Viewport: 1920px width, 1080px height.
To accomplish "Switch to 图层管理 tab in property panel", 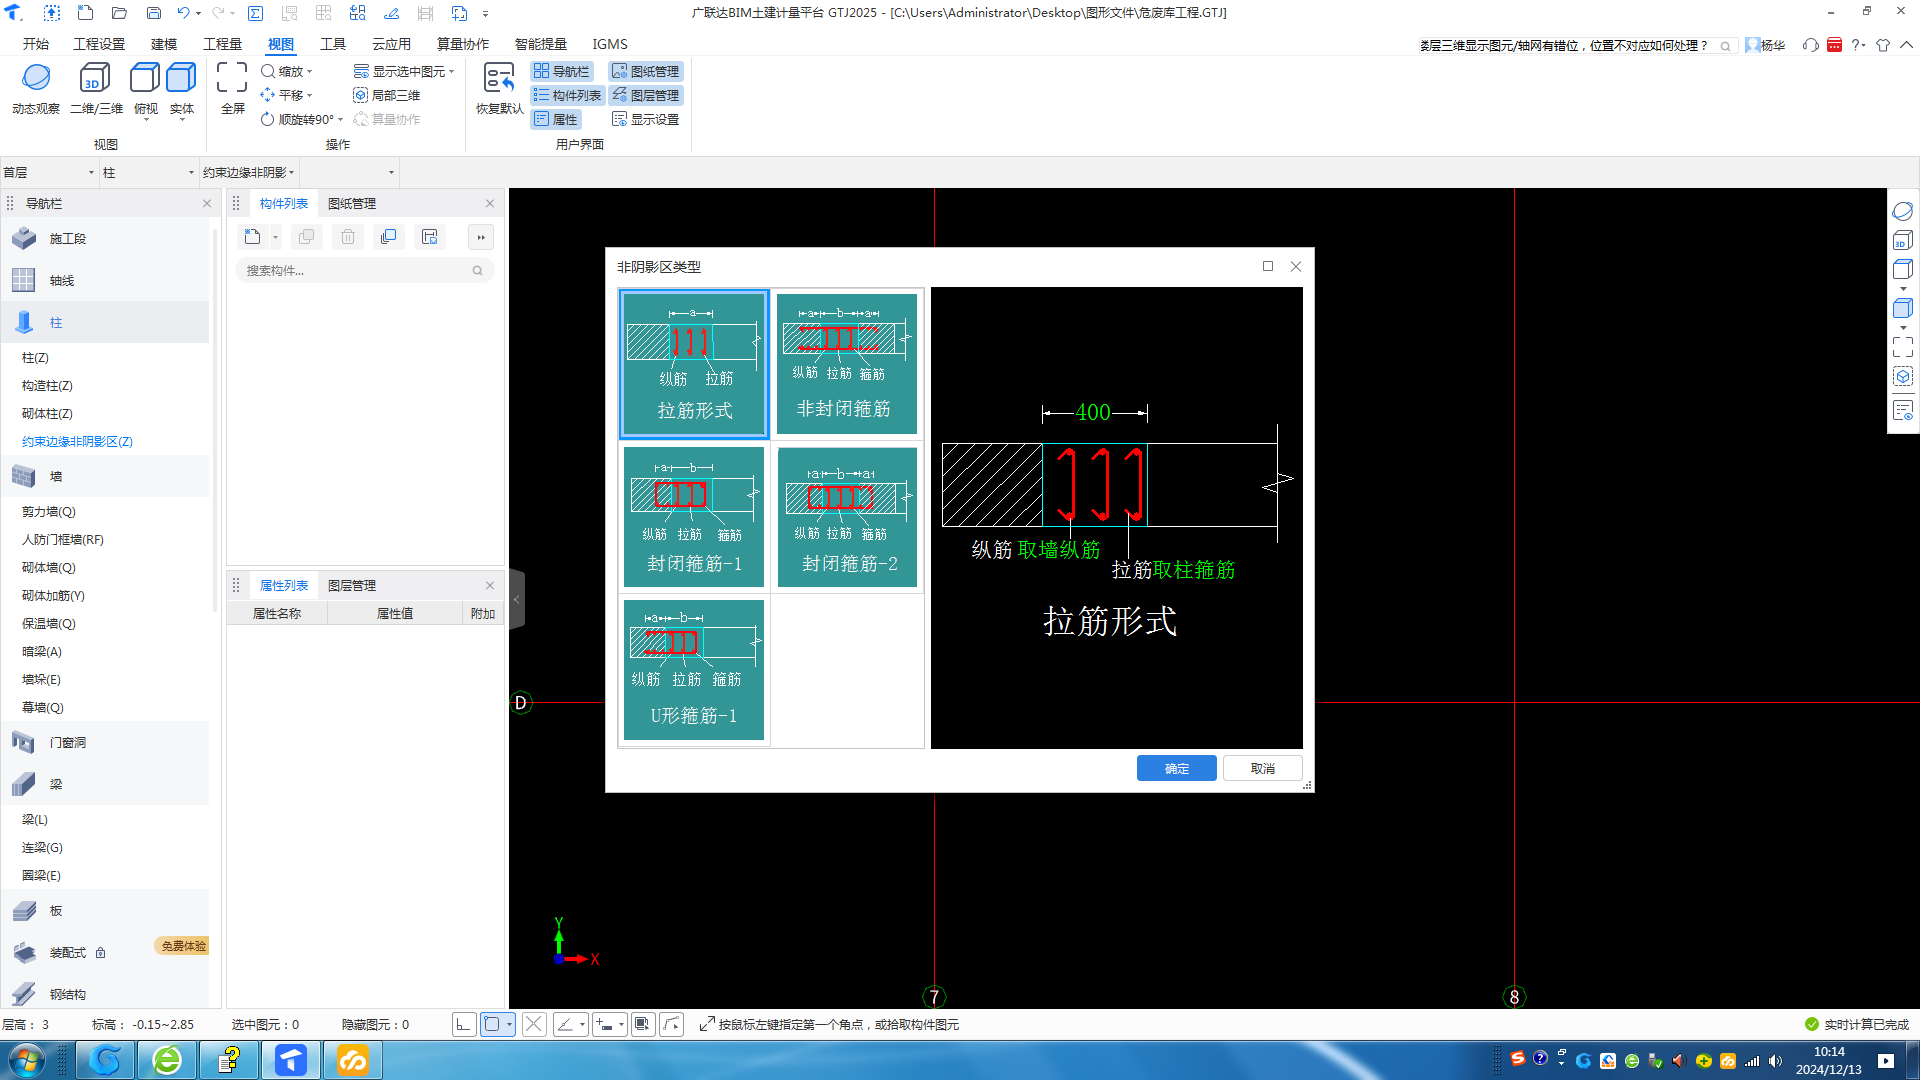I will [352, 586].
